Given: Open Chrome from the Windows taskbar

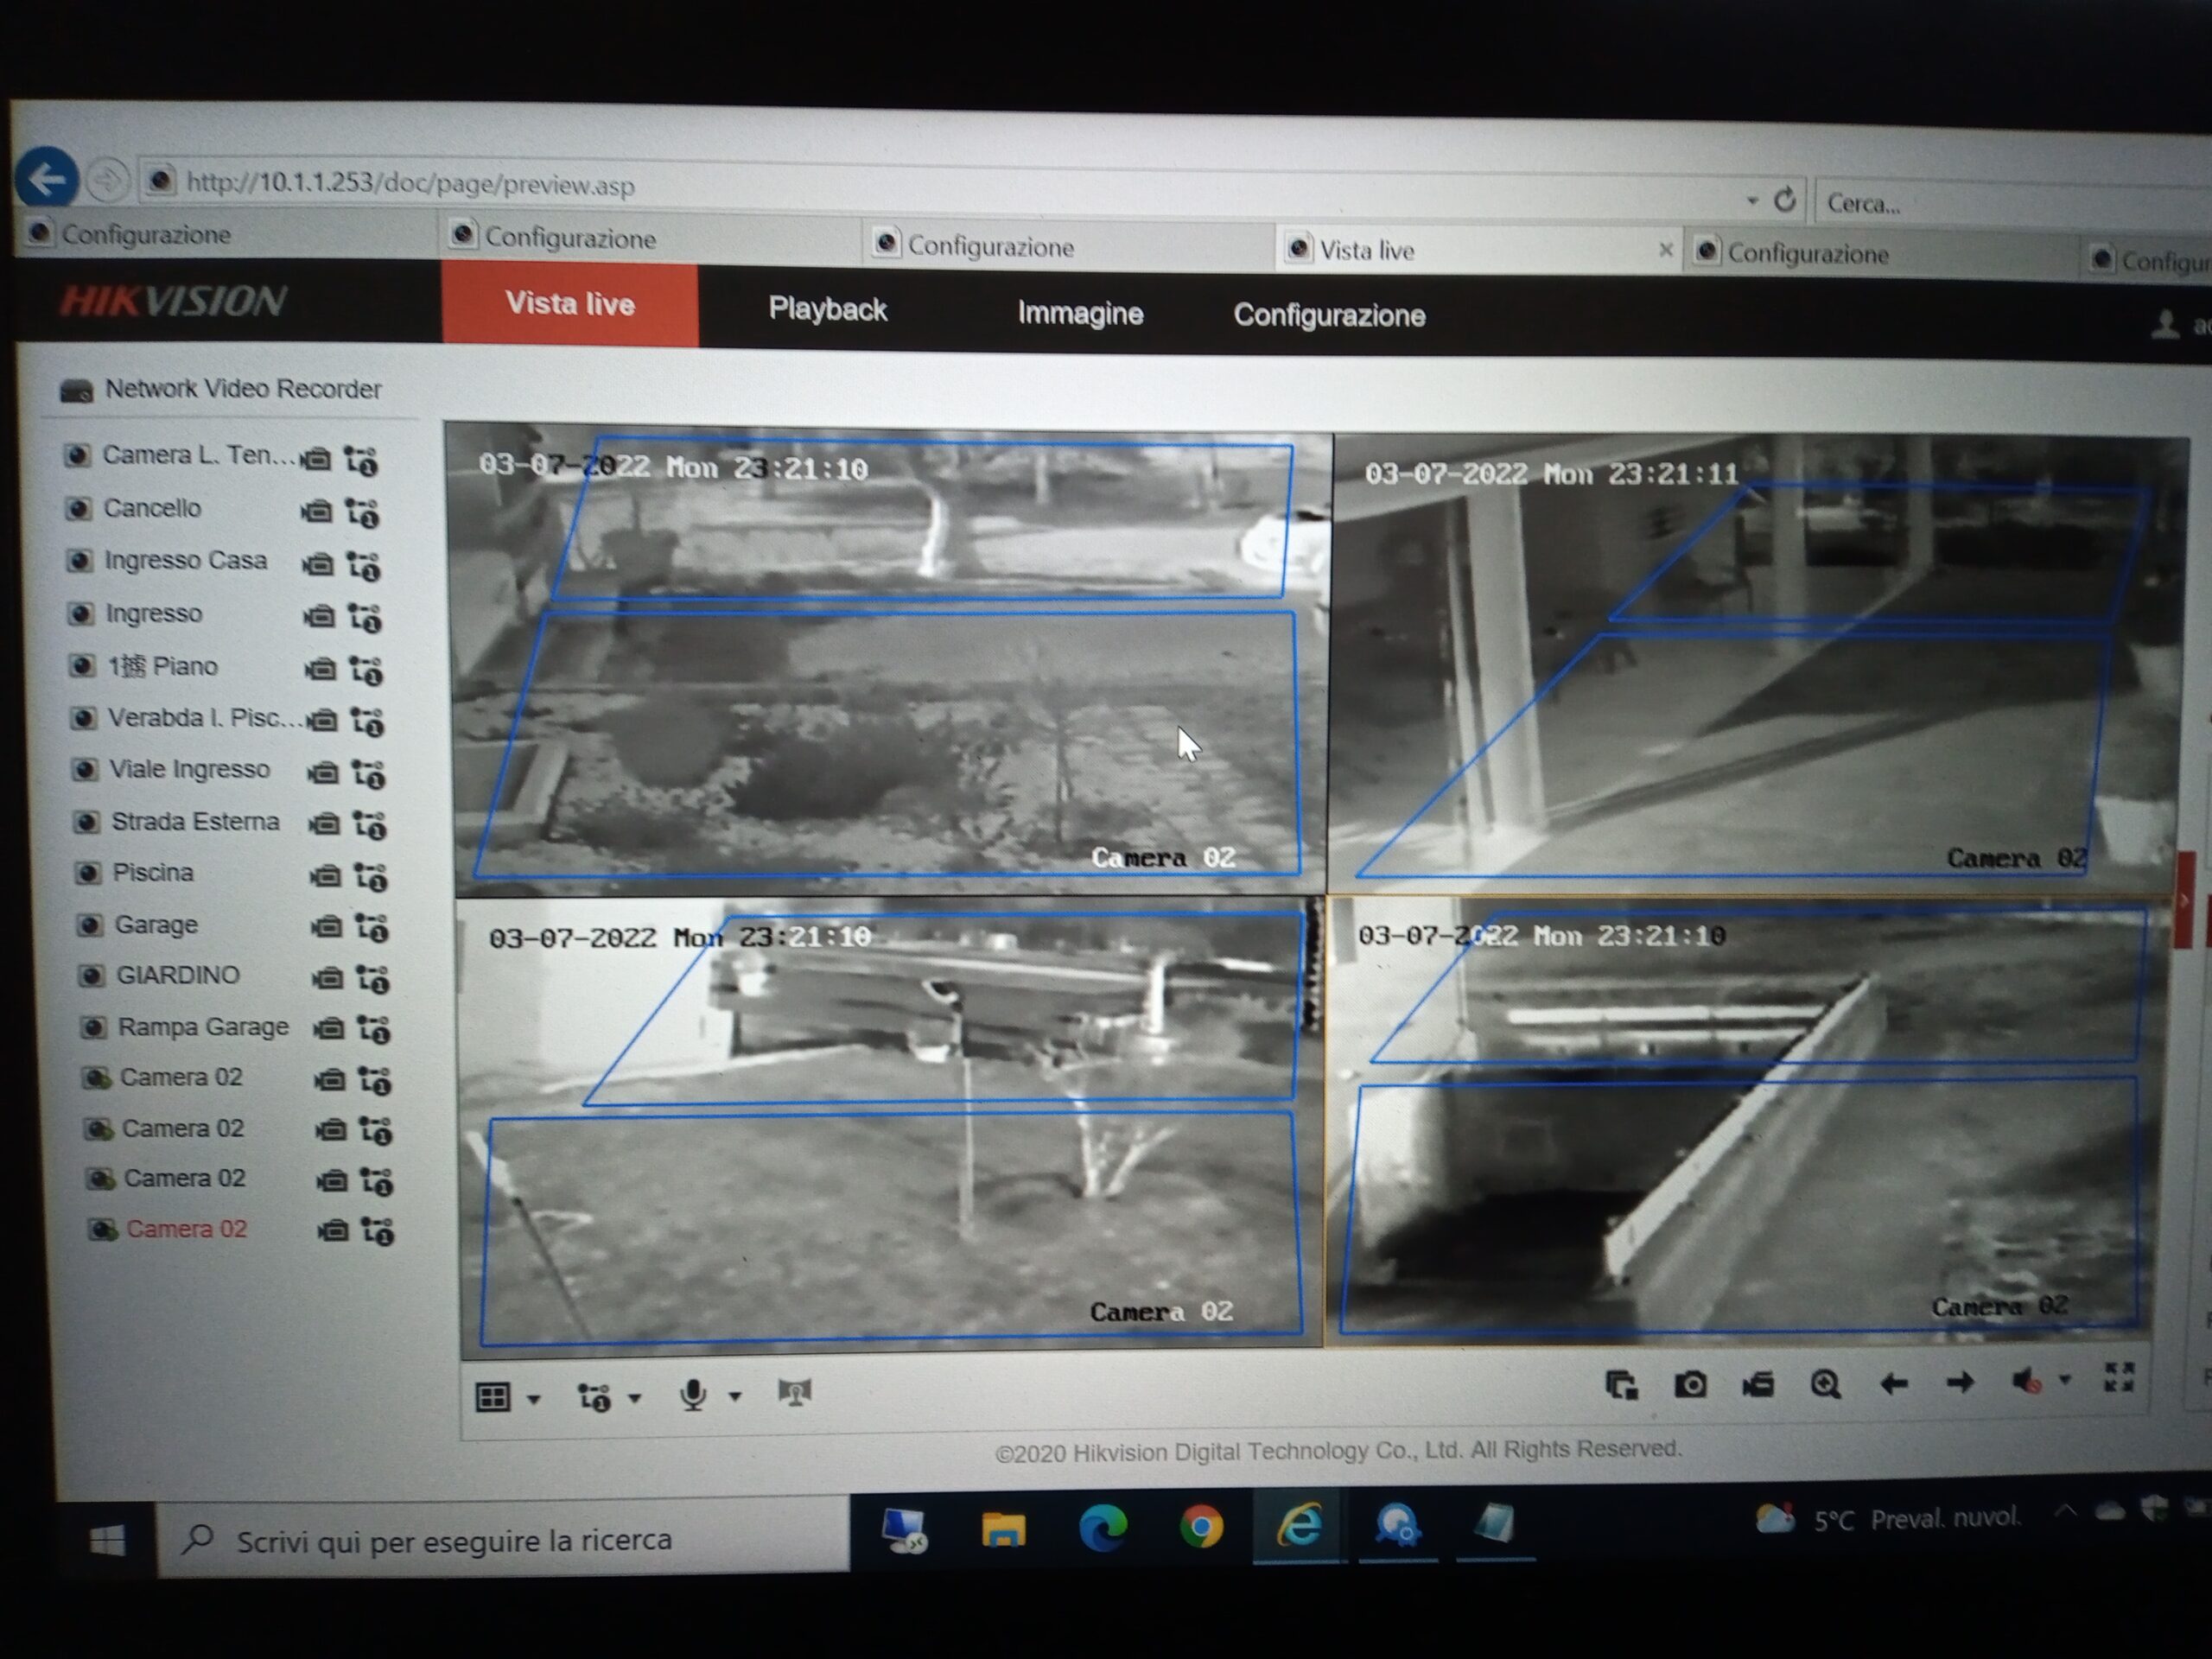Looking at the screenshot, I should (1201, 1527).
